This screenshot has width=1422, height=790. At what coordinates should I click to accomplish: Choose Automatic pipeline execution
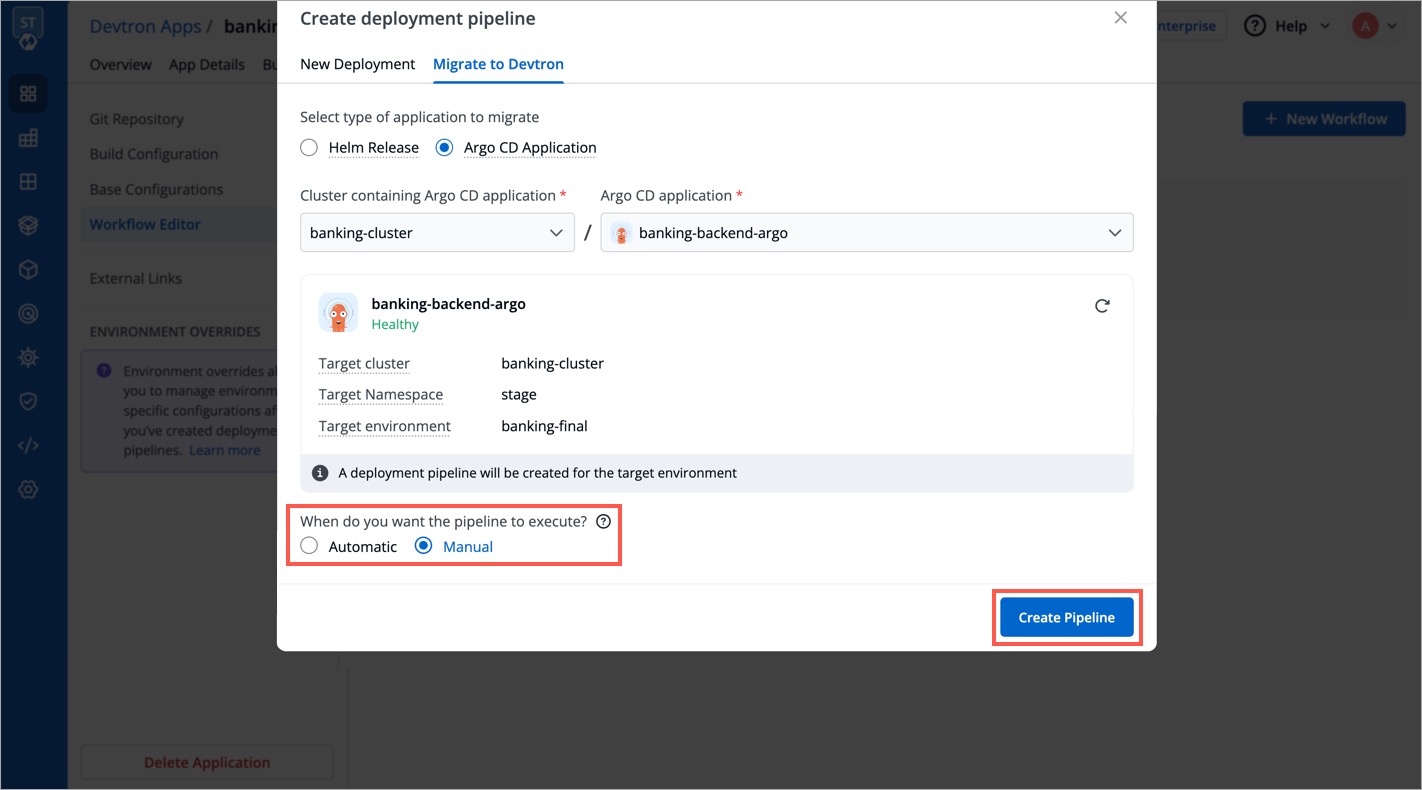pyautogui.click(x=309, y=545)
